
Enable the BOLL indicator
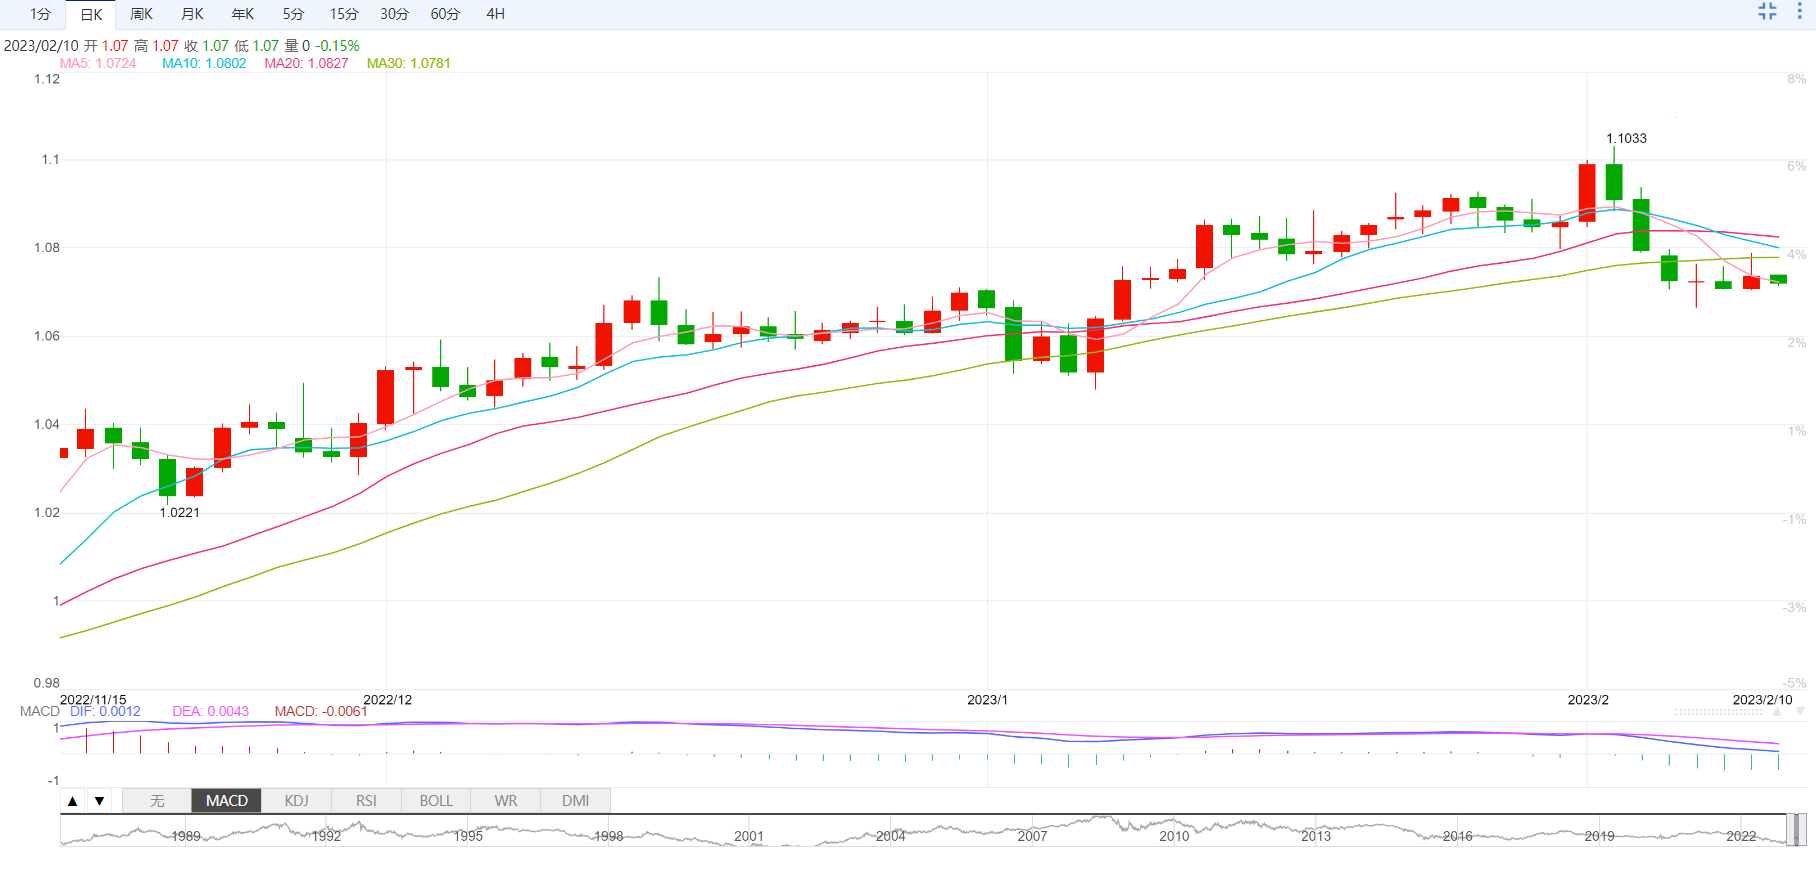[x=436, y=801]
